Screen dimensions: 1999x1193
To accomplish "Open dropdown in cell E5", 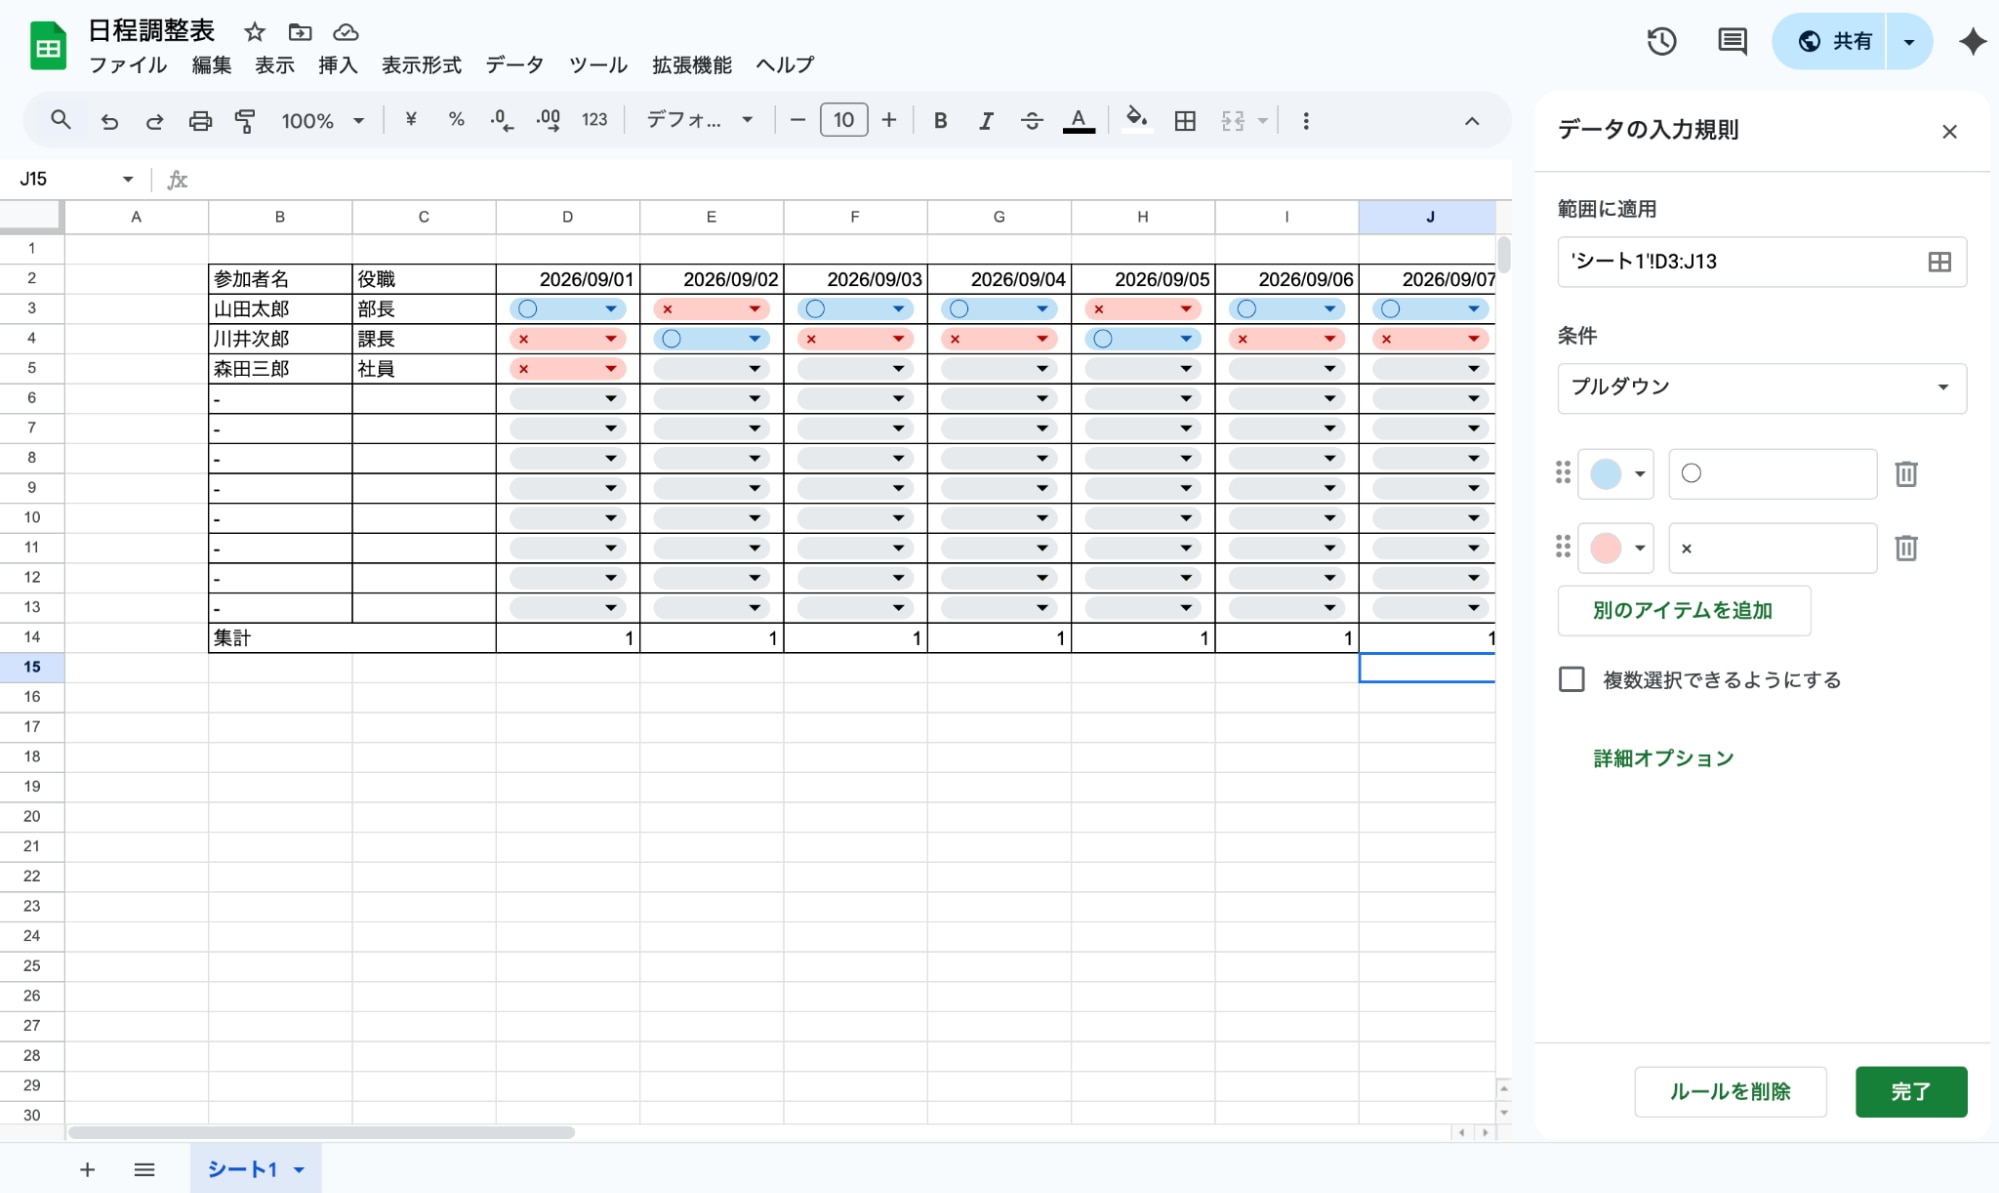I will pyautogui.click(x=754, y=369).
